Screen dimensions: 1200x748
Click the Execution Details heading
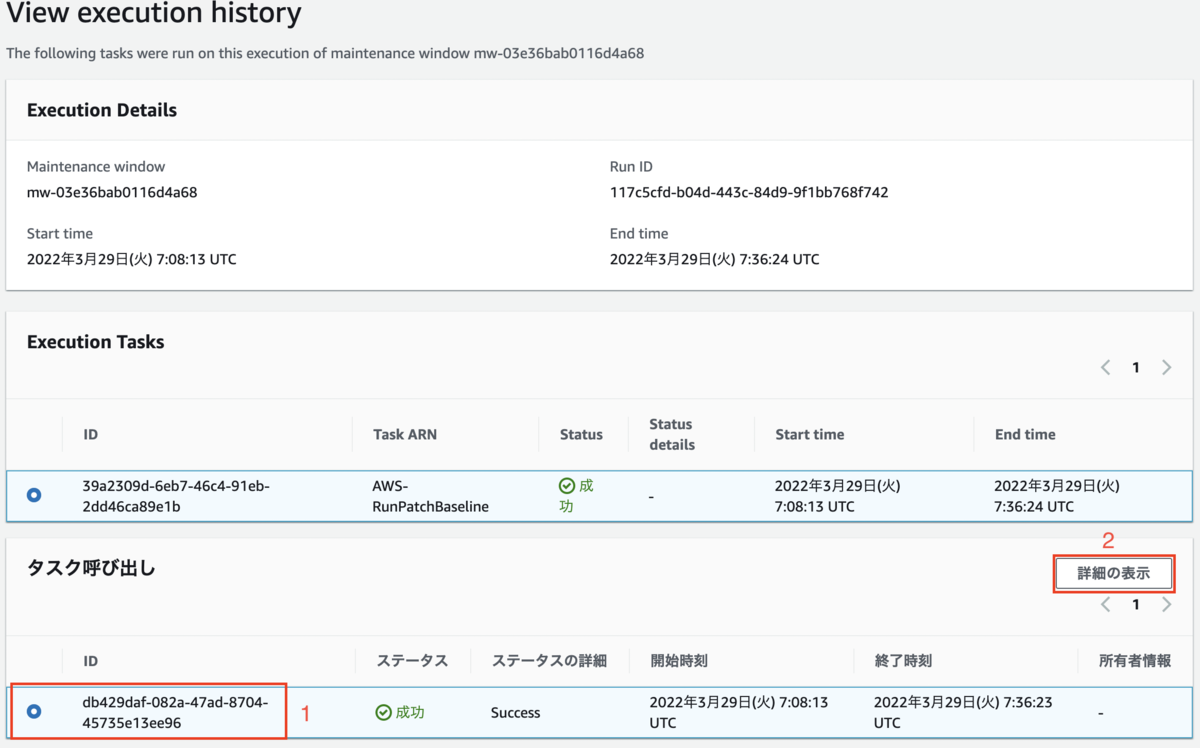(102, 110)
